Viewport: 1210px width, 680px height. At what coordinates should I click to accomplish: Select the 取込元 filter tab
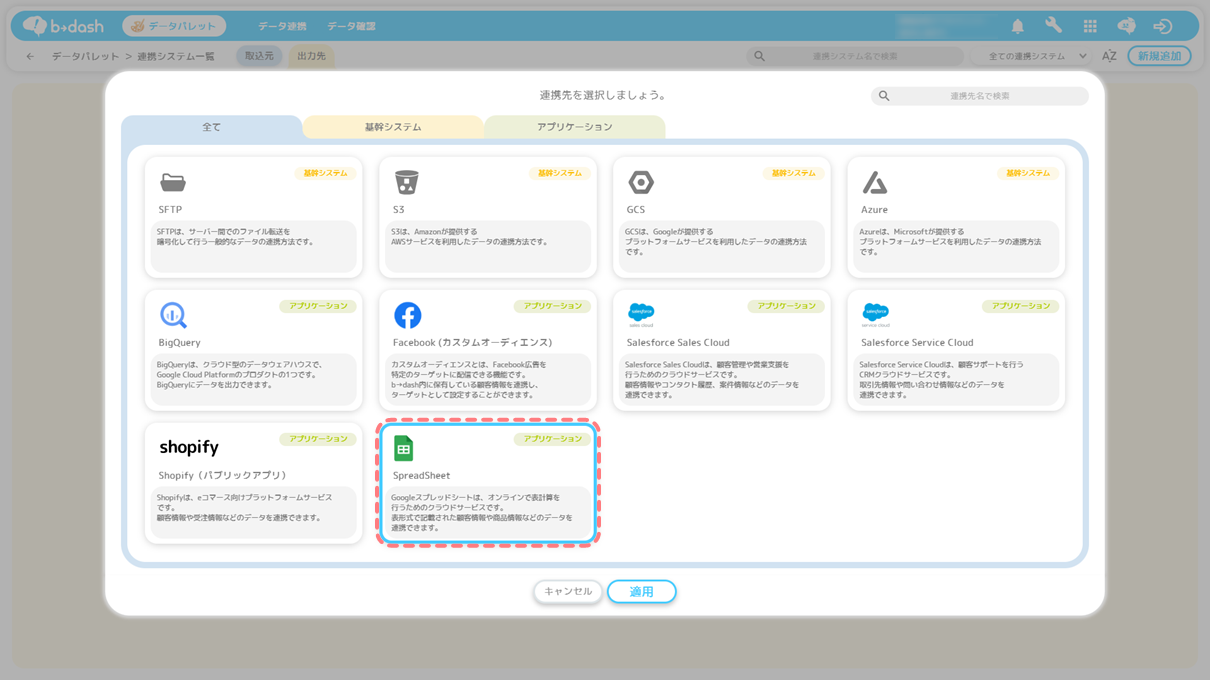[x=259, y=56]
